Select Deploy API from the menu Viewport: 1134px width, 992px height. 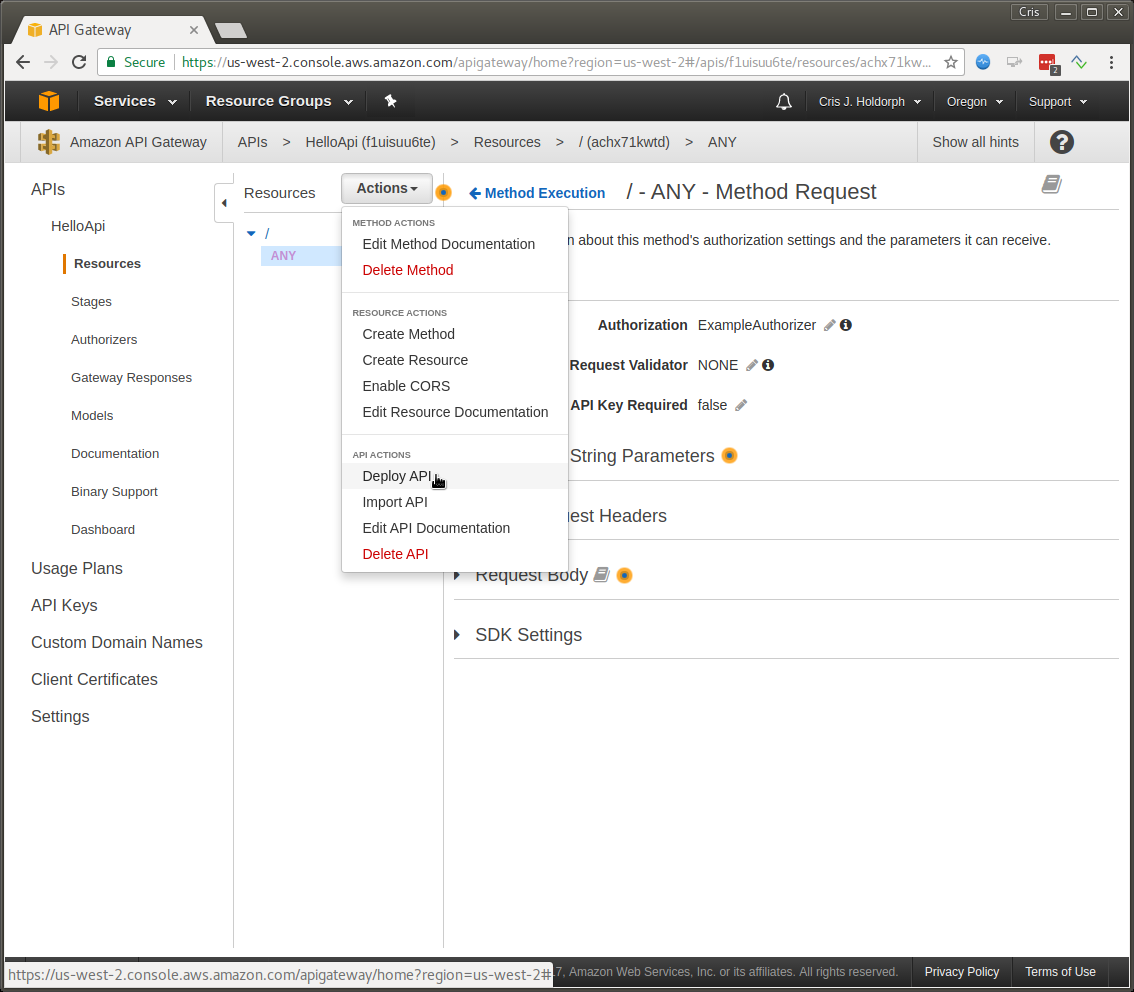coord(455,476)
